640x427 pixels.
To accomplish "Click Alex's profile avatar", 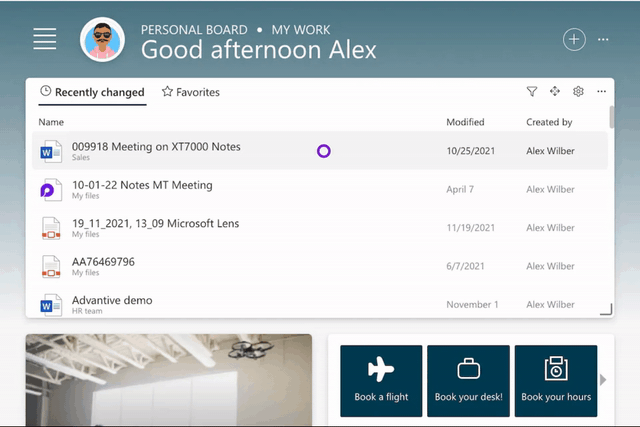I will coord(102,40).
